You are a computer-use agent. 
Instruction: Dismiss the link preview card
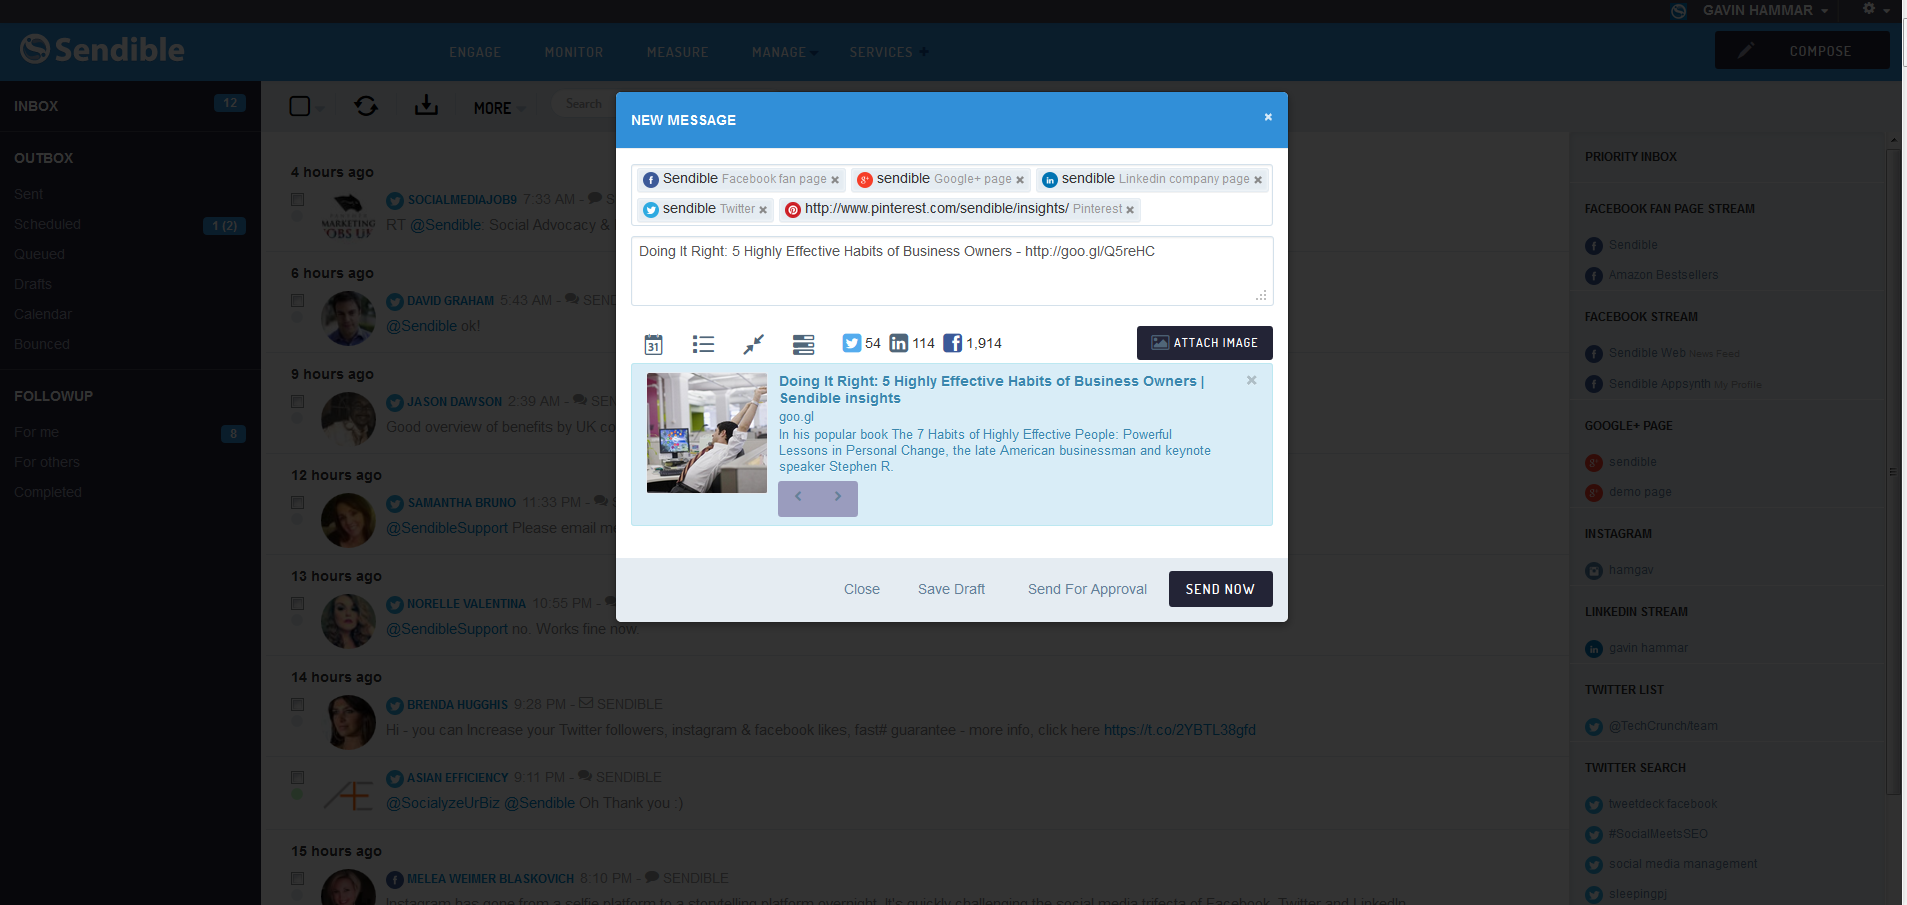click(x=1251, y=380)
